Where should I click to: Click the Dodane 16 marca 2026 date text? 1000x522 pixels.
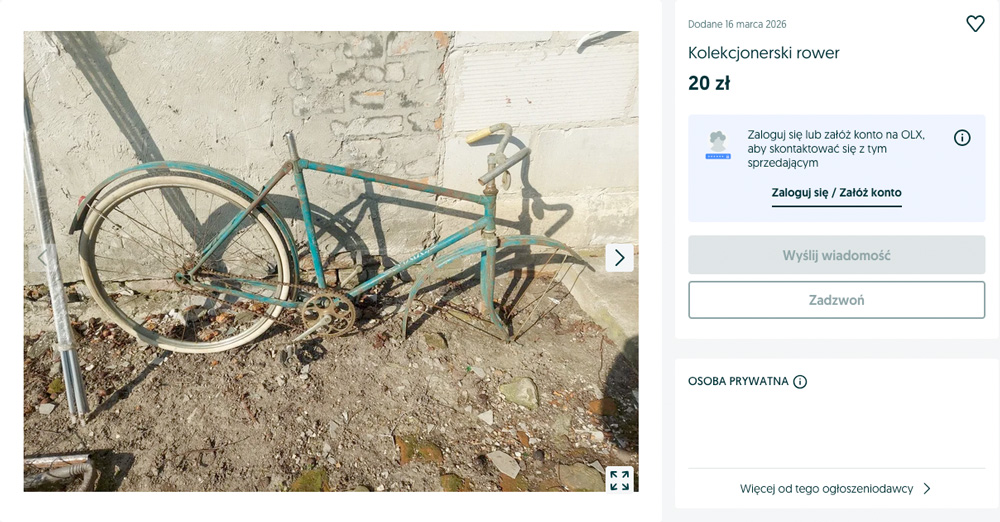(x=737, y=24)
